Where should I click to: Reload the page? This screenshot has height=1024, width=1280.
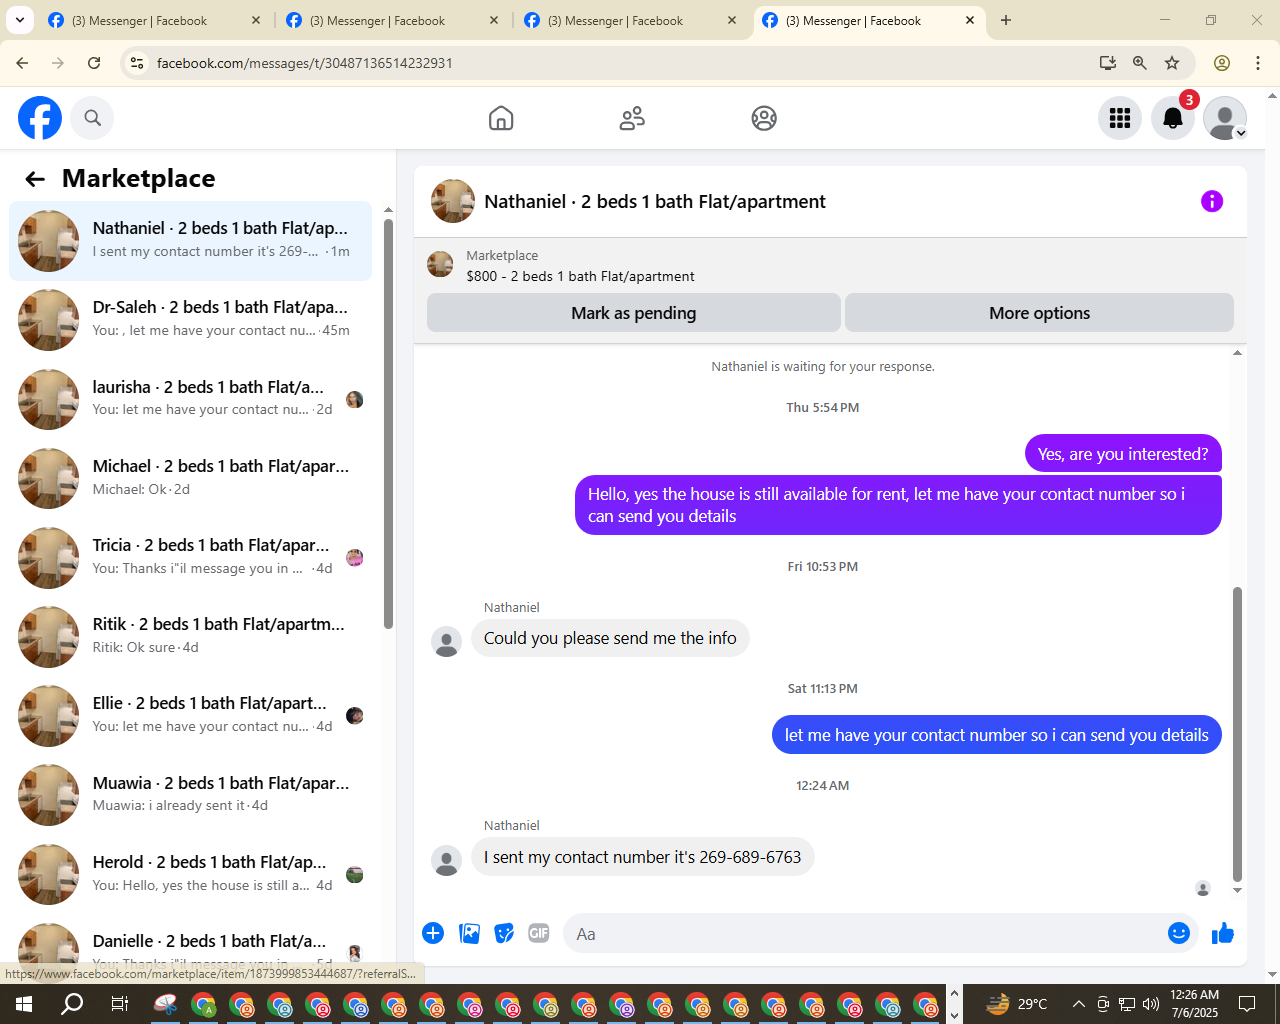(94, 63)
